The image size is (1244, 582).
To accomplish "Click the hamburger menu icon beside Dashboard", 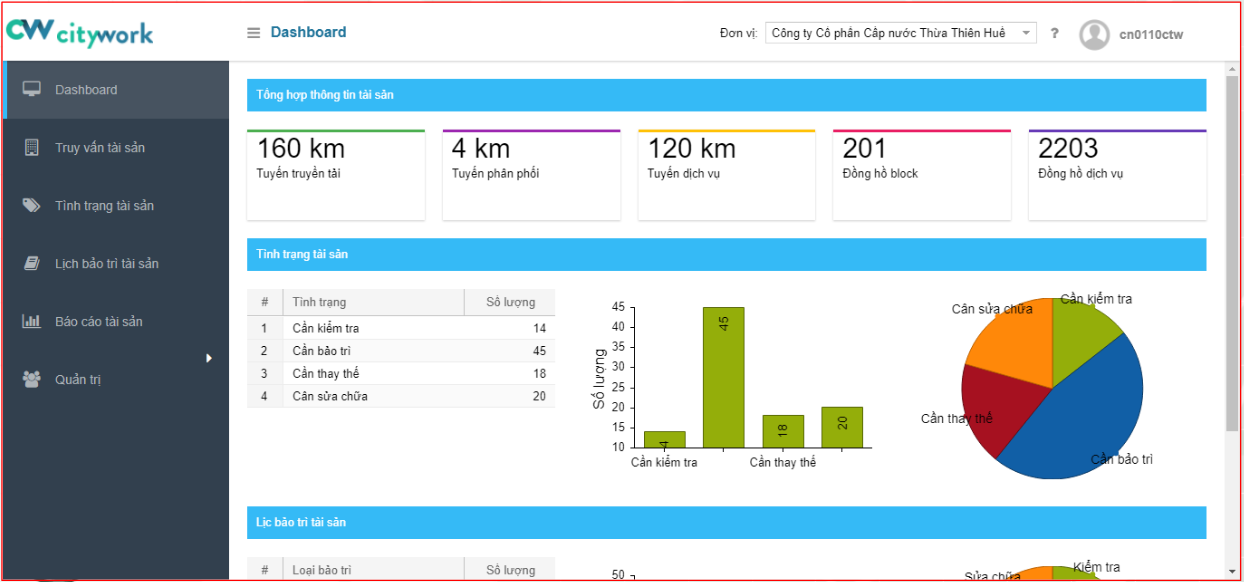I will (x=254, y=33).
